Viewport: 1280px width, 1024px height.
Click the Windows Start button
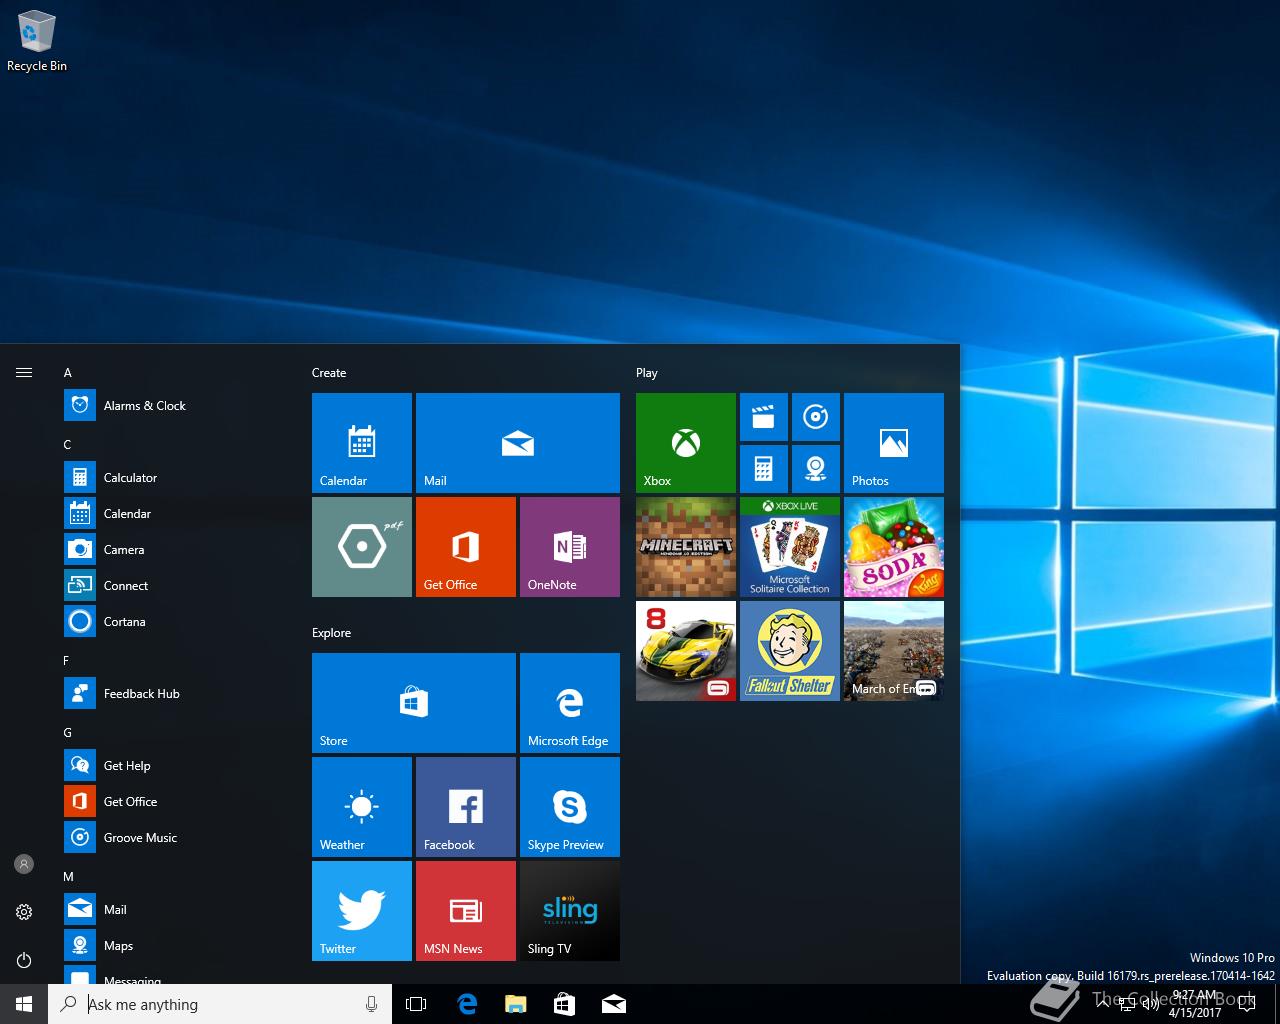pos(24,1004)
